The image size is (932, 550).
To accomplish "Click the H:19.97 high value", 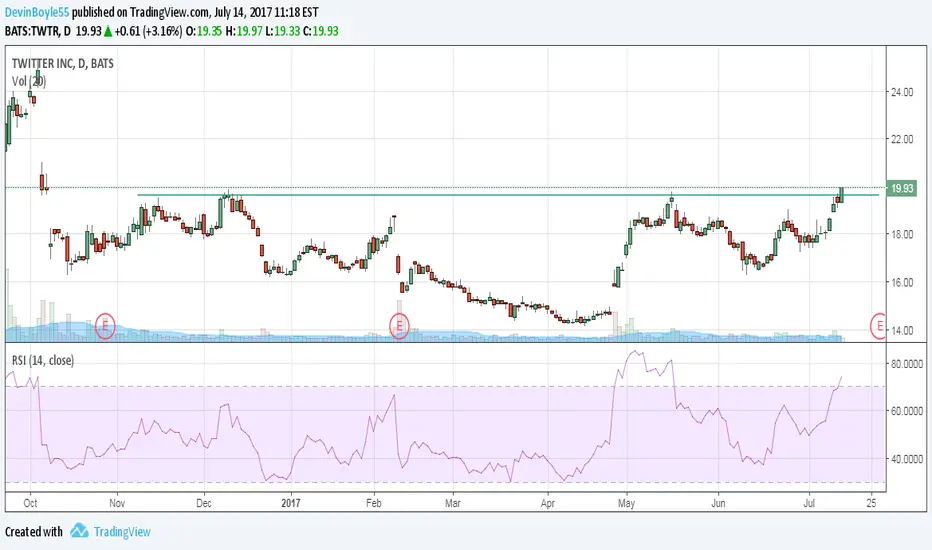I will (x=244, y=31).
